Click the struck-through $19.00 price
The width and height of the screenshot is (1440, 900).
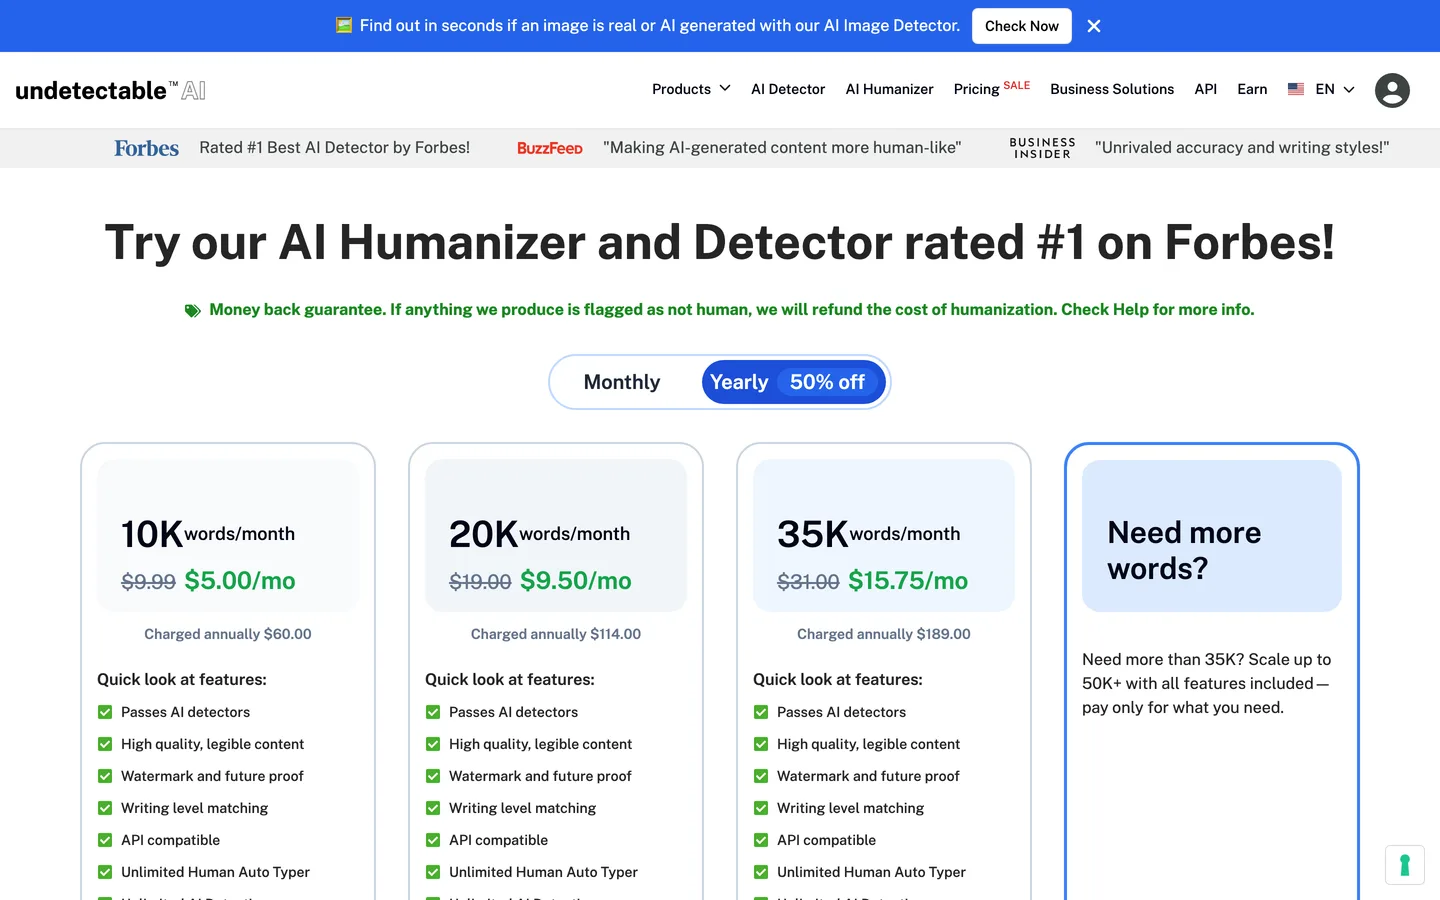point(480,582)
